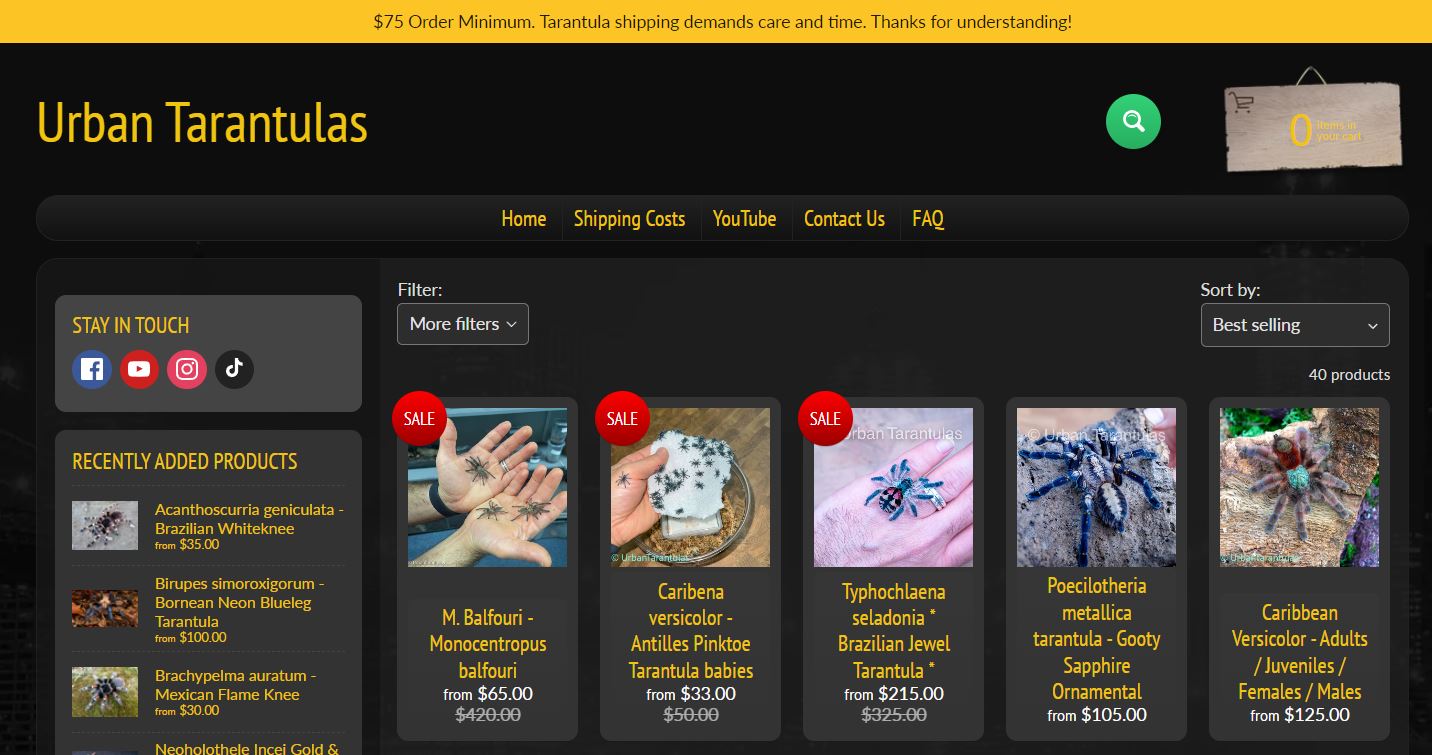Open the Caribena versicolor Antilles Pinktoe link
The height and width of the screenshot is (755, 1432).
pos(691,631)
